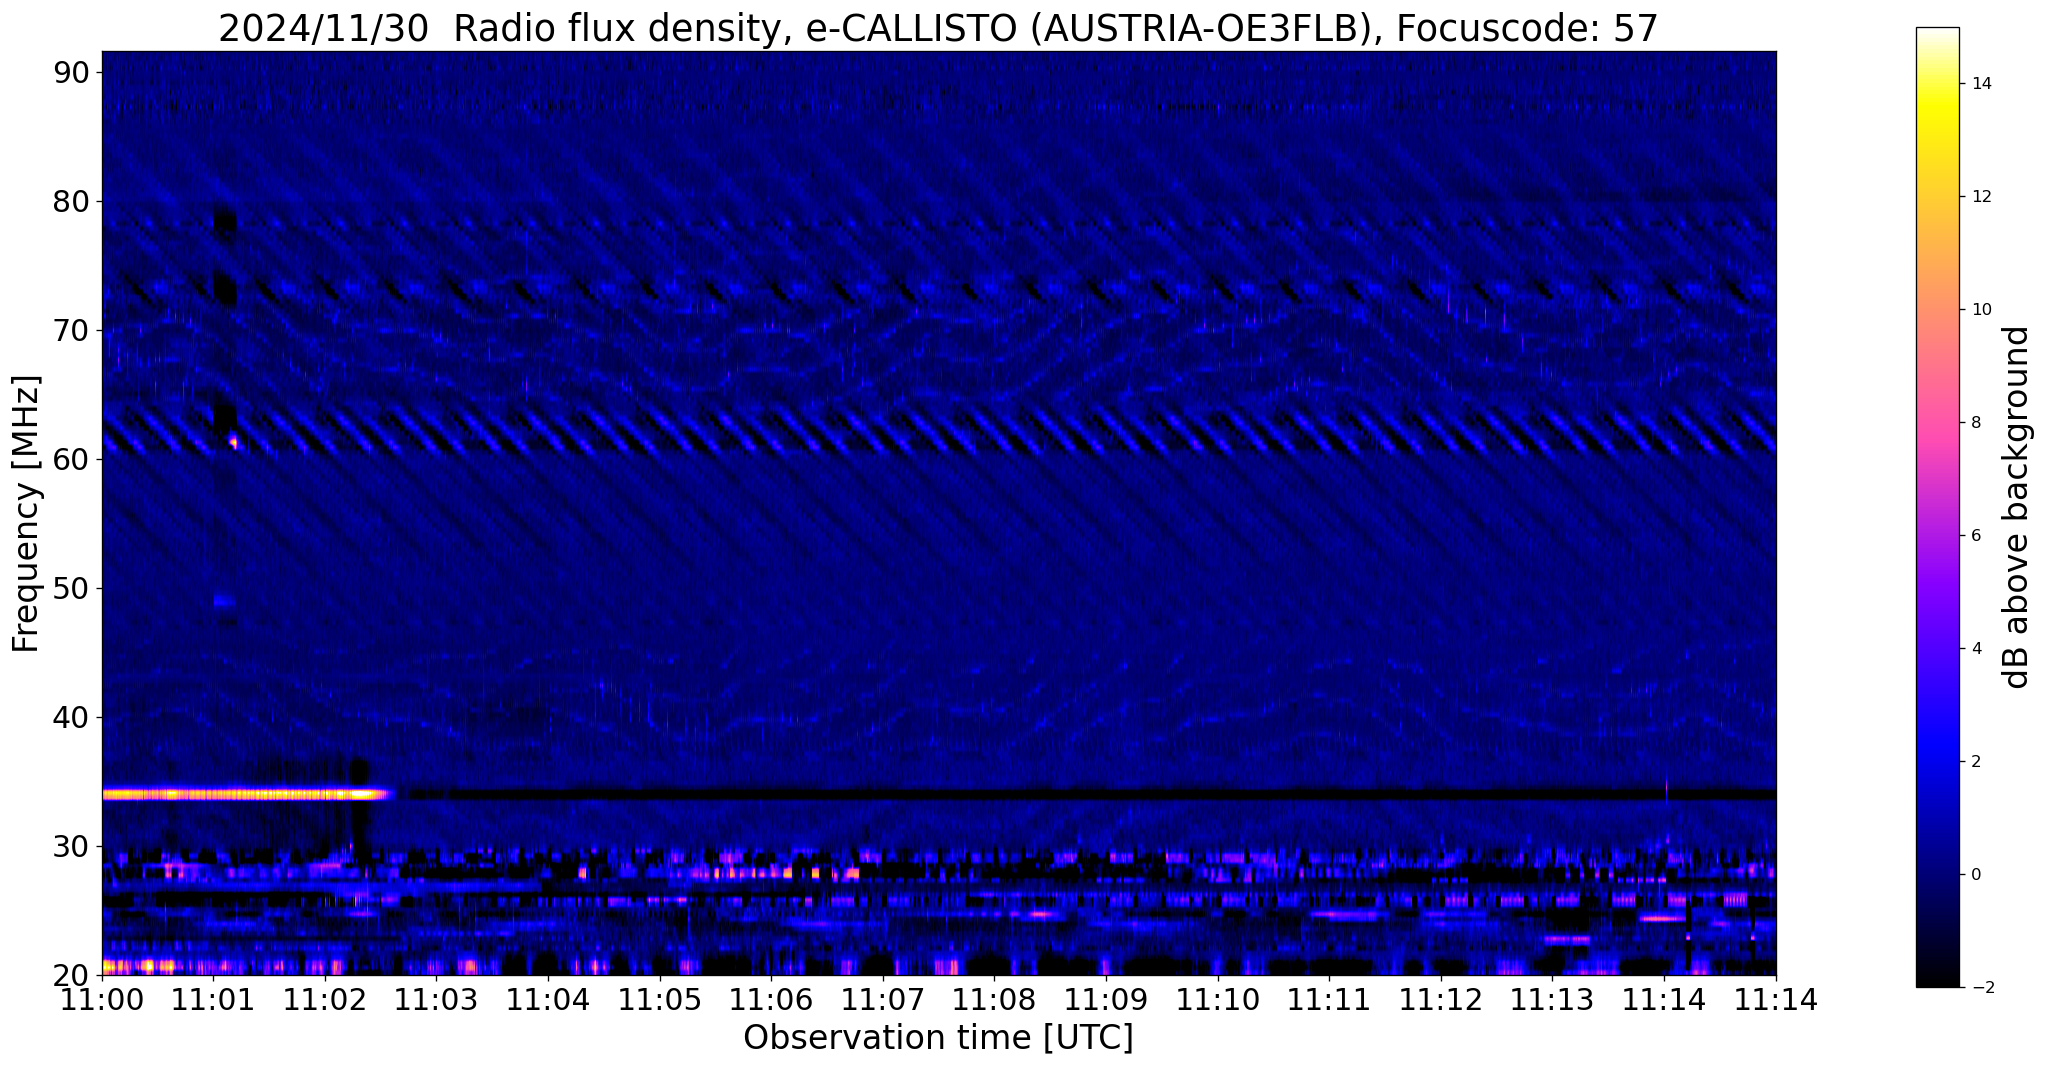Viewport: 2047px width, 1067px height.
Task: Click the 11:04 time tick label
Action: 548,999
